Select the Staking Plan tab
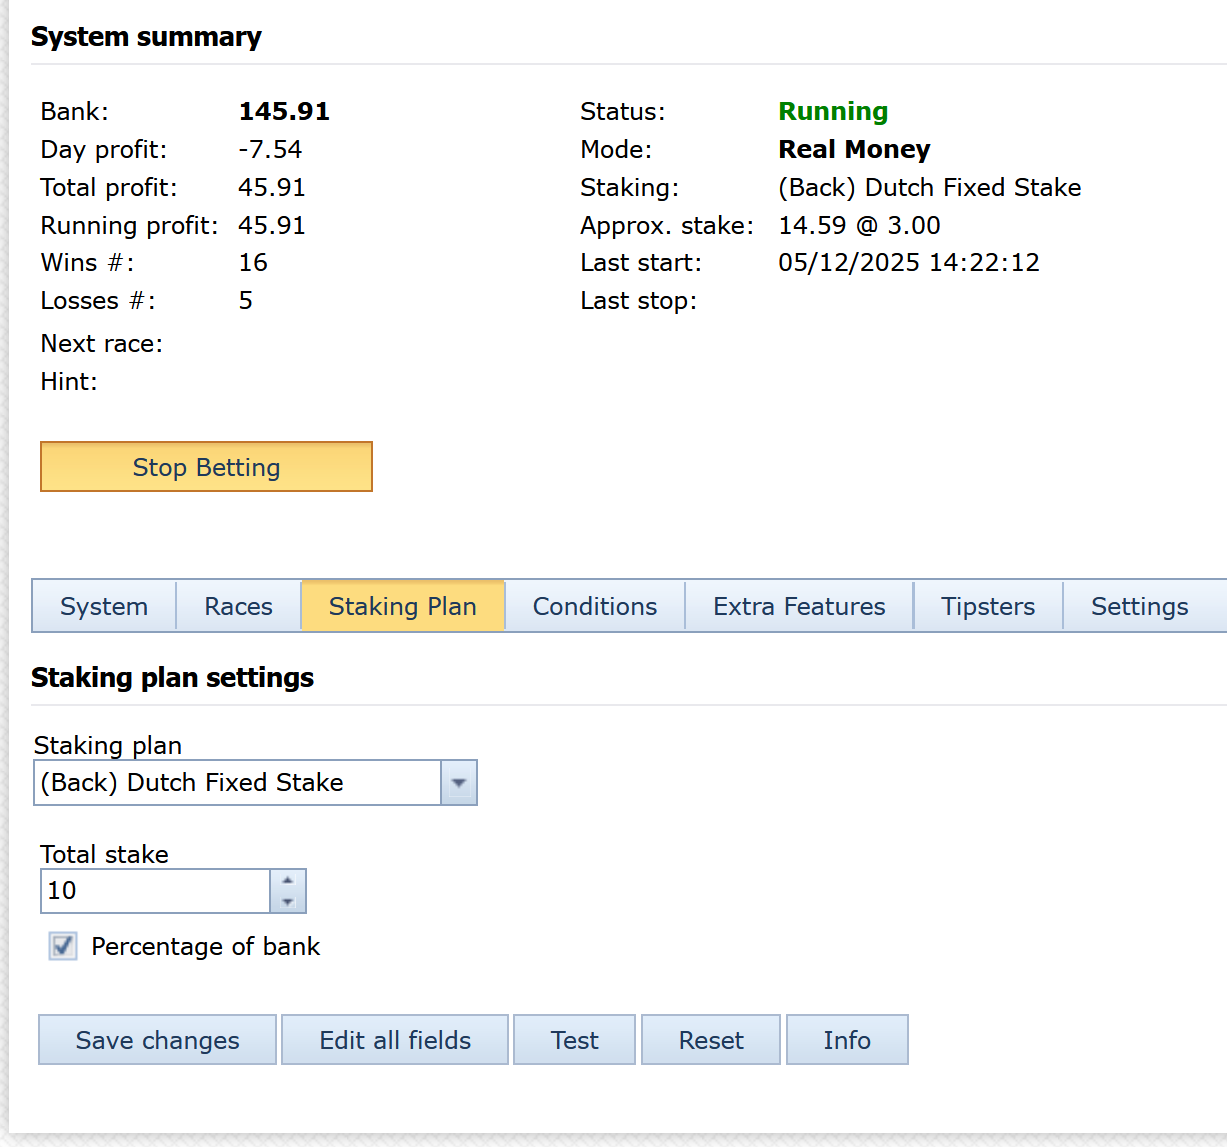The height and width of the screenshot is (1147, 1227). pos(402,606)
